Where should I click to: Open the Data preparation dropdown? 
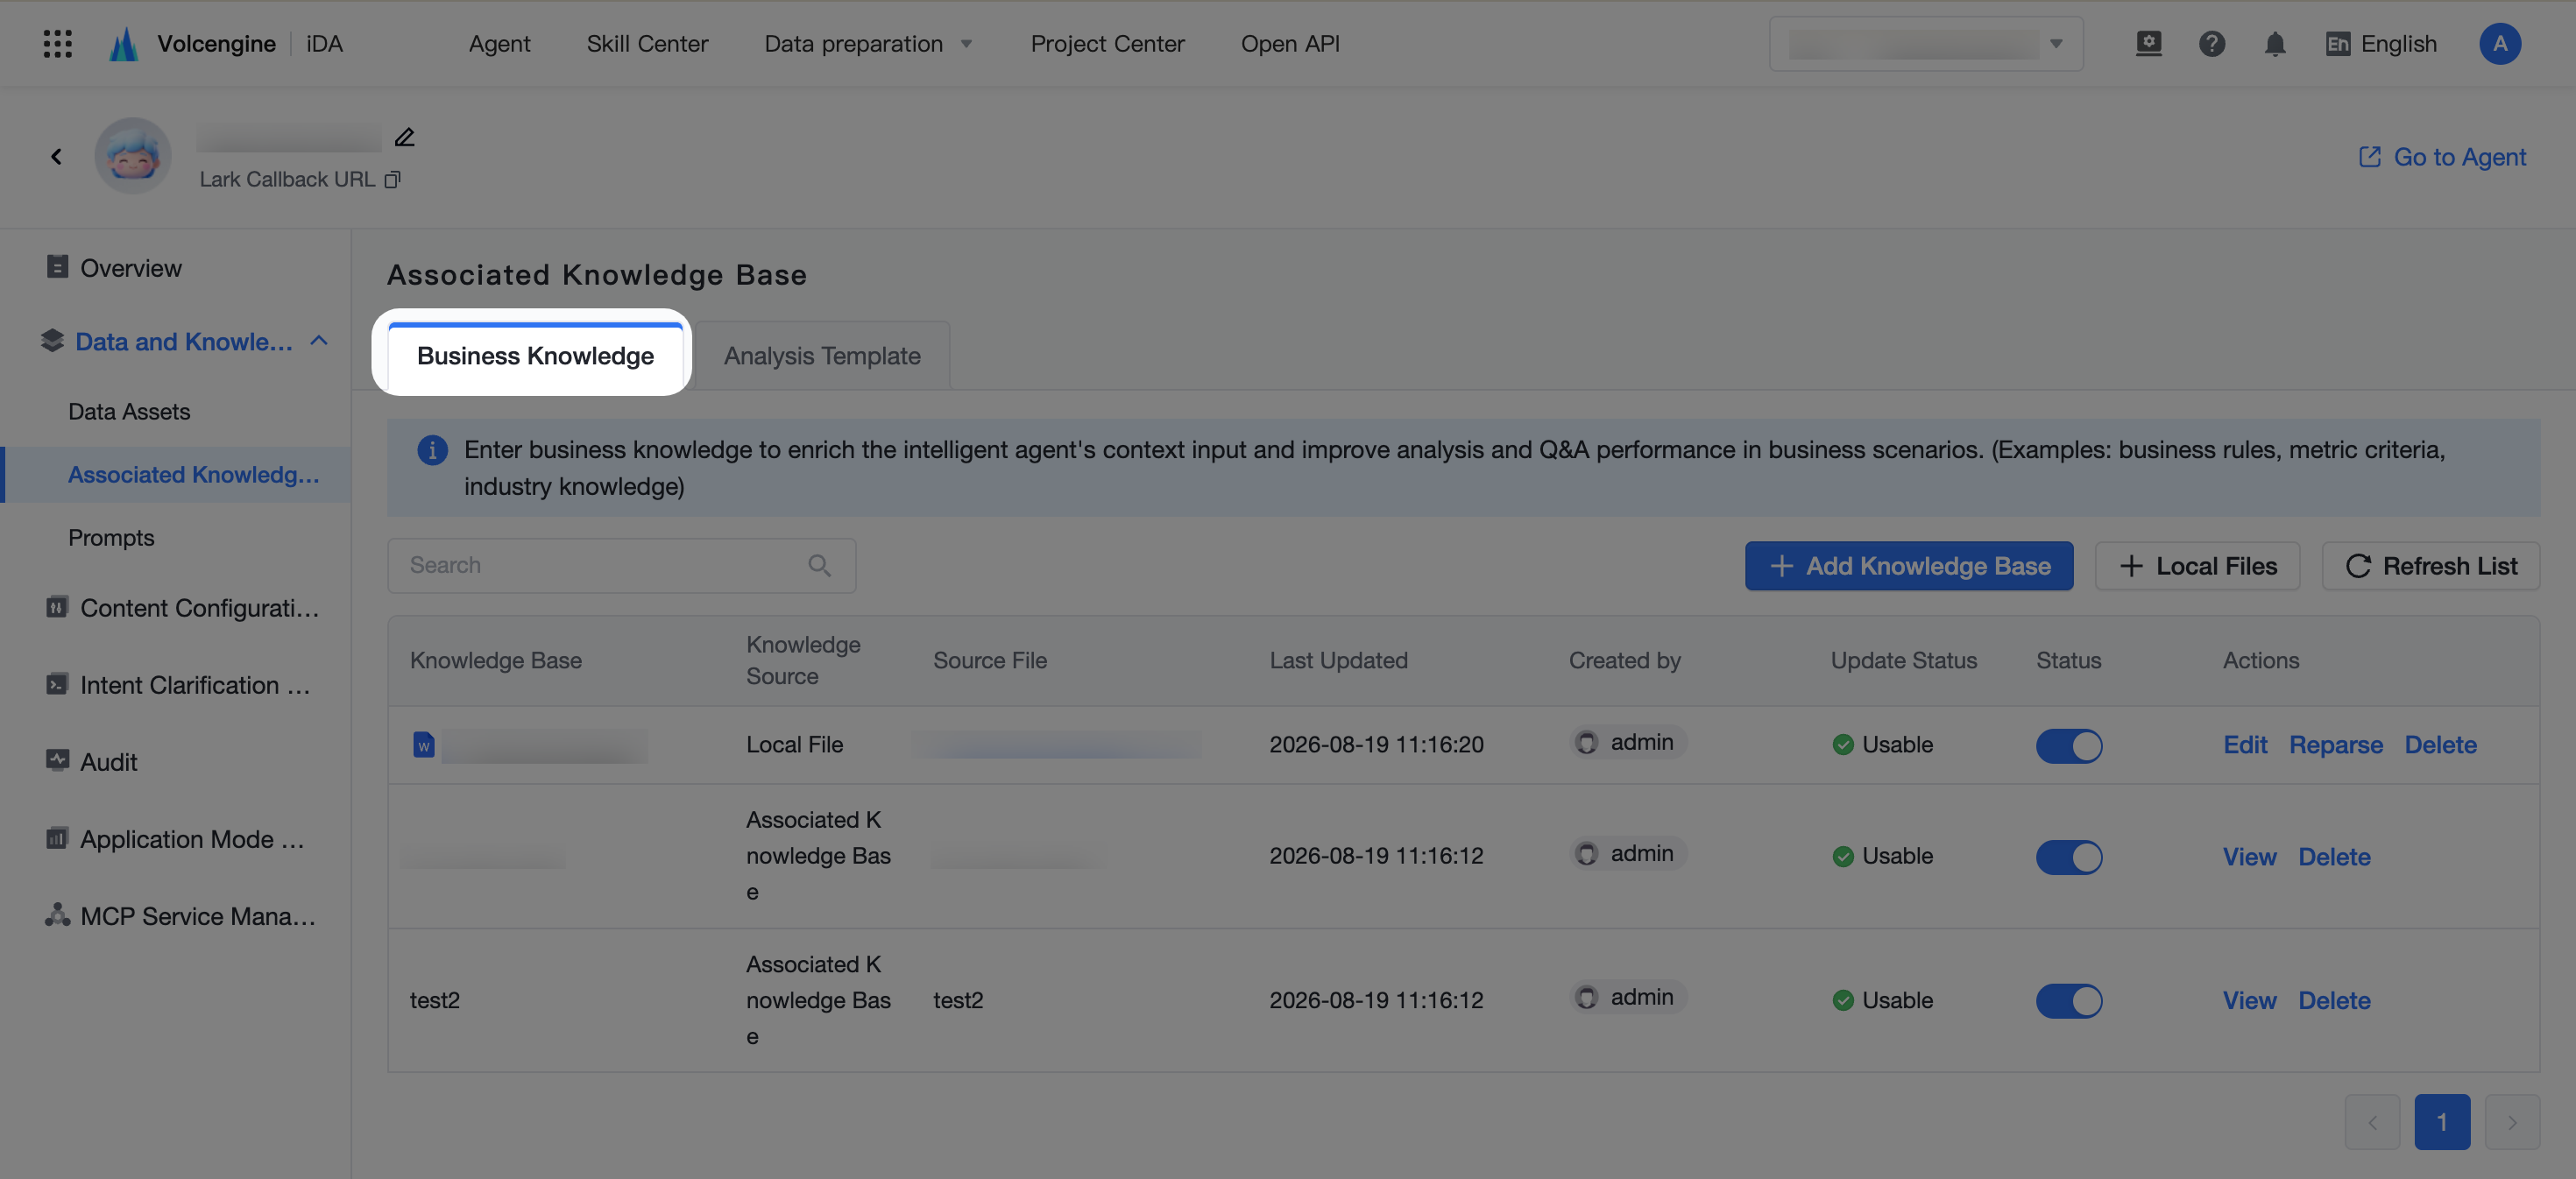coord(868,44)
